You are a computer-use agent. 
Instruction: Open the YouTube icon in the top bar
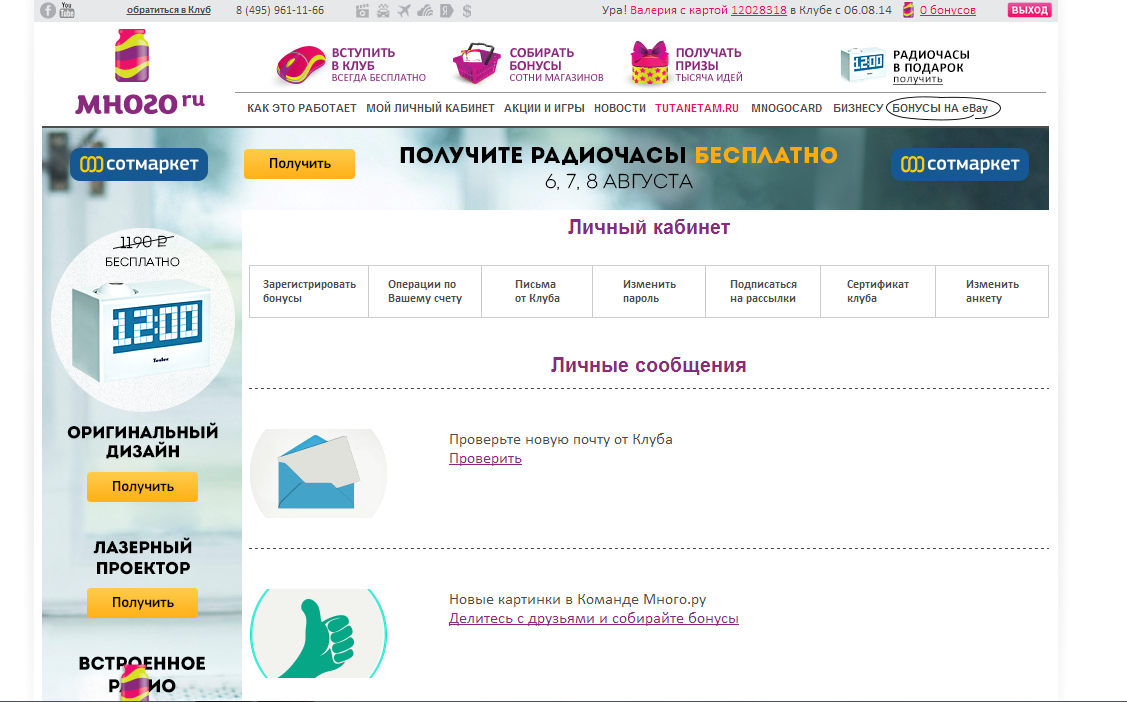(67, 10)
